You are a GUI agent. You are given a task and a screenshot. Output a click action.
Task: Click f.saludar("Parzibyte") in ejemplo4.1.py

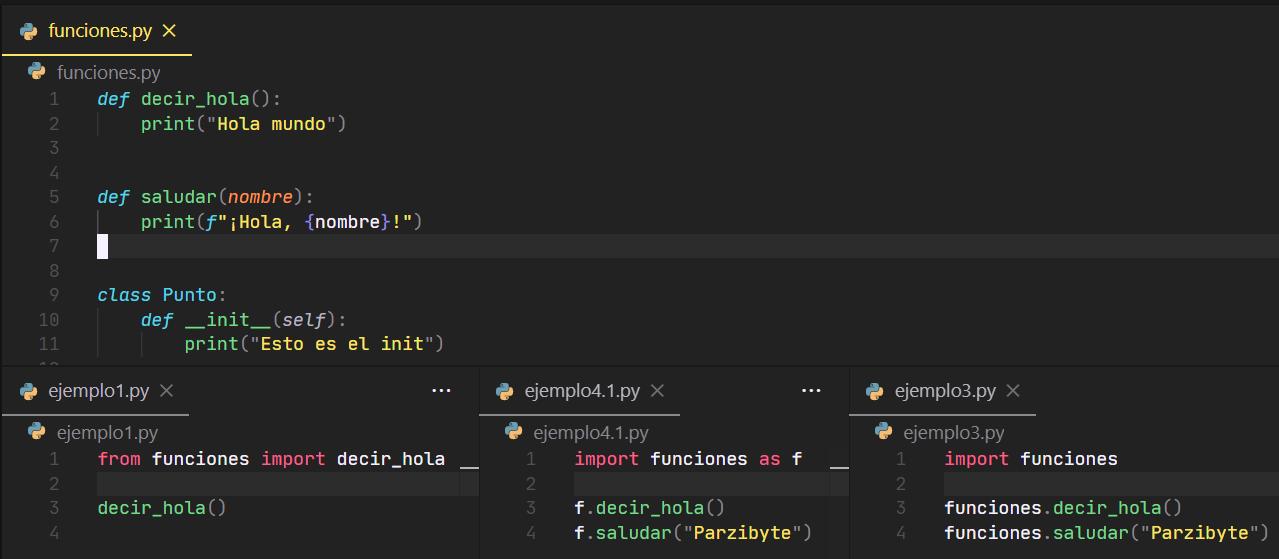[x=693, y=533]
